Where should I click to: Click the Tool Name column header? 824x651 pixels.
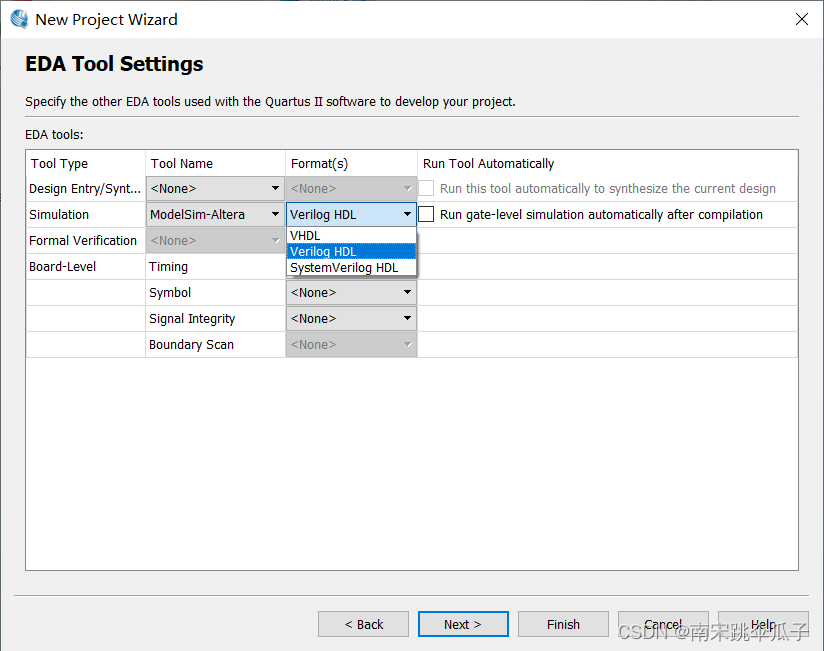215,163
